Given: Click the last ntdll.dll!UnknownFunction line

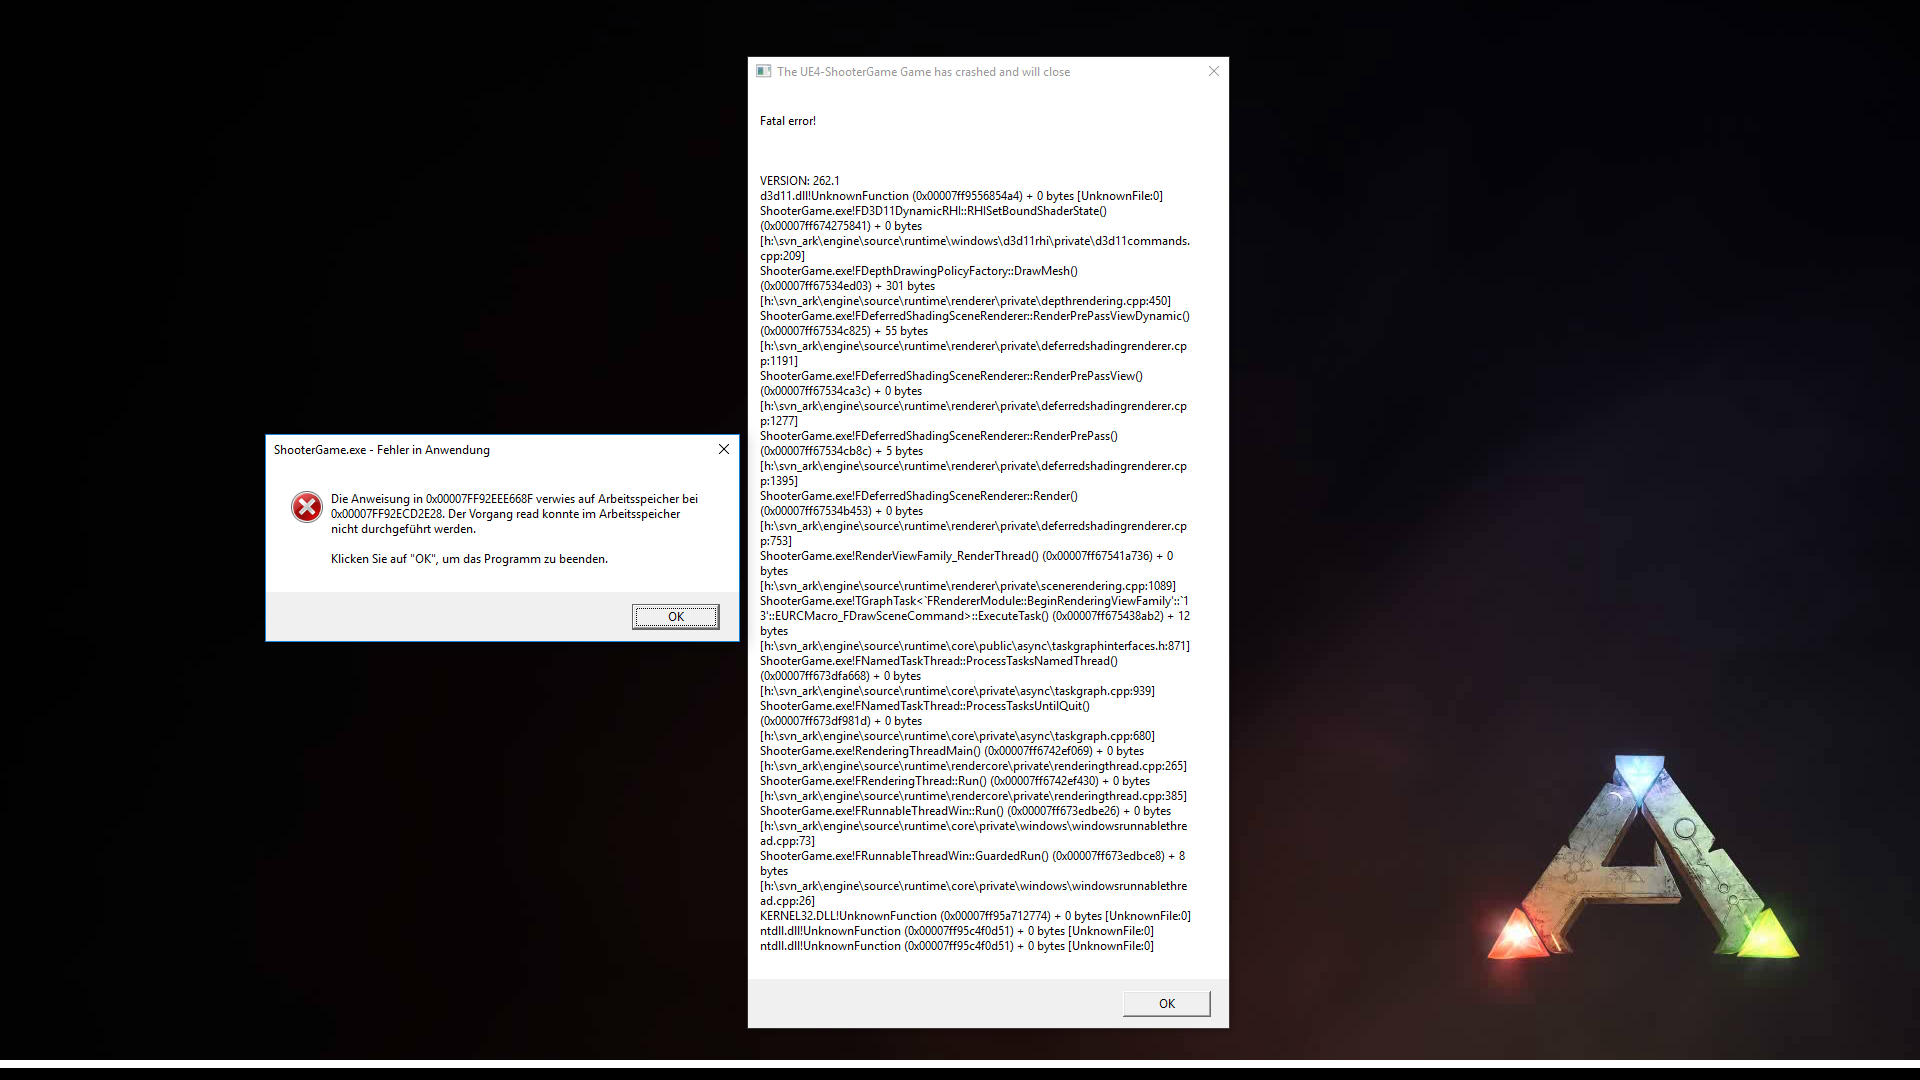Looking at the screenshot, I should (956, 946).
